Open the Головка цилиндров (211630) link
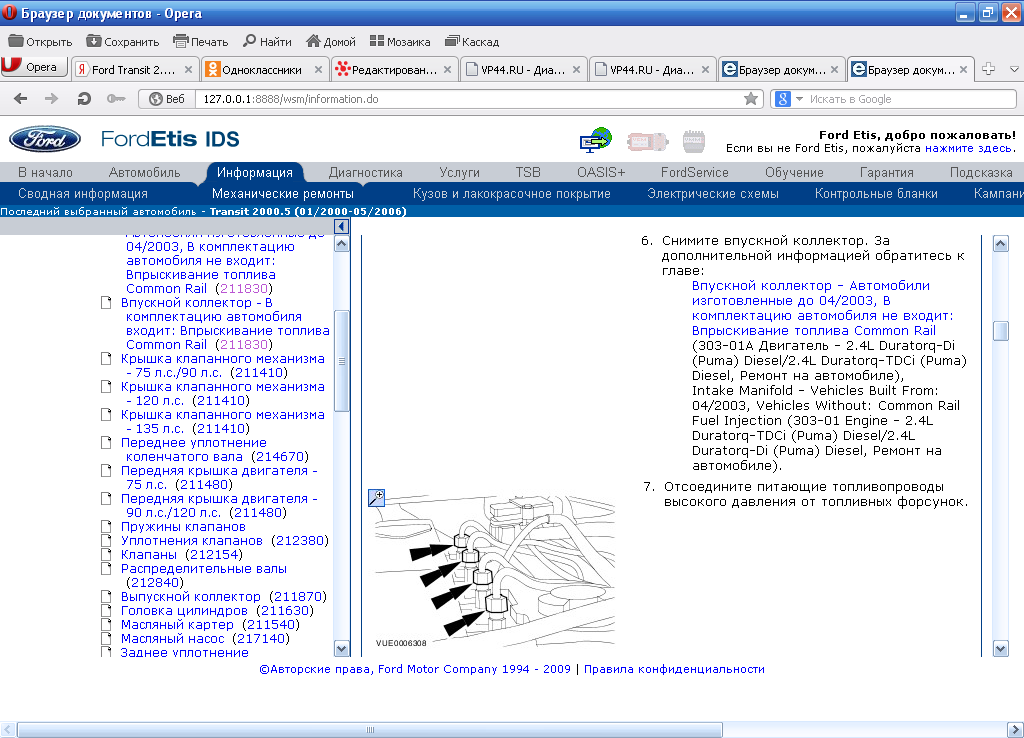The width and height of the screenshot is (1024, 738). (217, 611)
